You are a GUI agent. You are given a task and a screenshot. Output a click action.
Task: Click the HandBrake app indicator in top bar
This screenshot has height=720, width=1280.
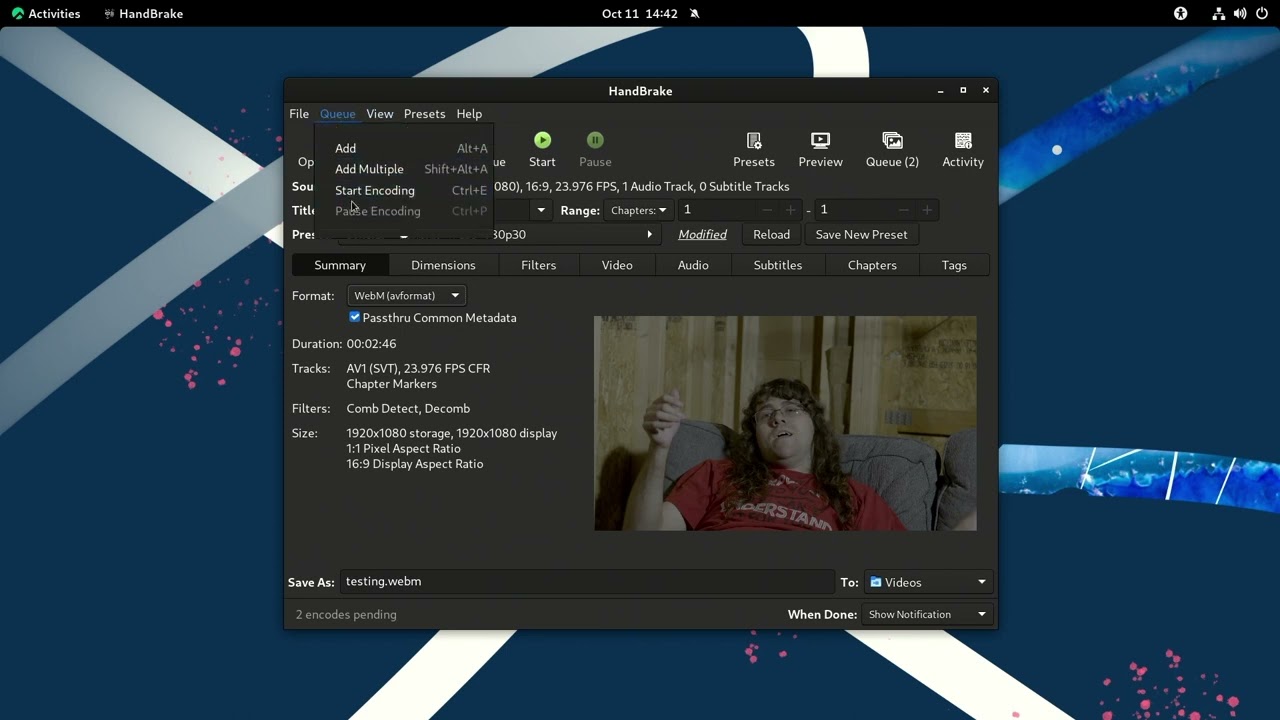(143, 14)
